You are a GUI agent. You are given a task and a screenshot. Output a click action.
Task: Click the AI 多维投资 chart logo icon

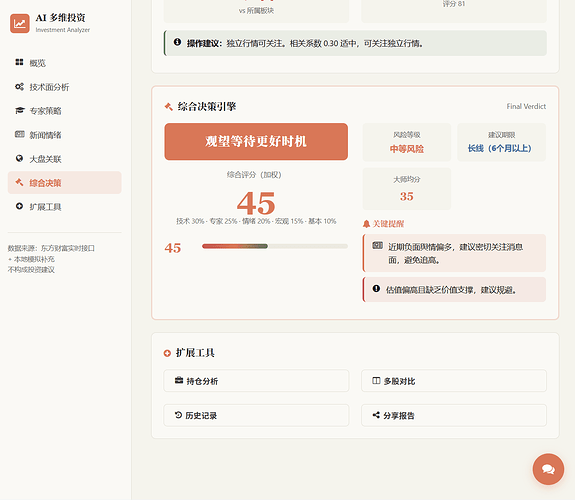tap(20, 23)
